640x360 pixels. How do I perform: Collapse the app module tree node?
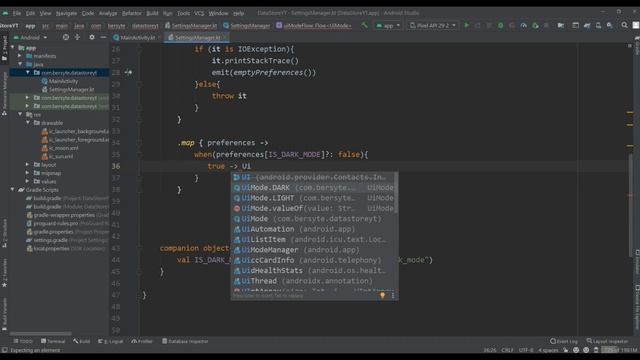tap(13, 47)
